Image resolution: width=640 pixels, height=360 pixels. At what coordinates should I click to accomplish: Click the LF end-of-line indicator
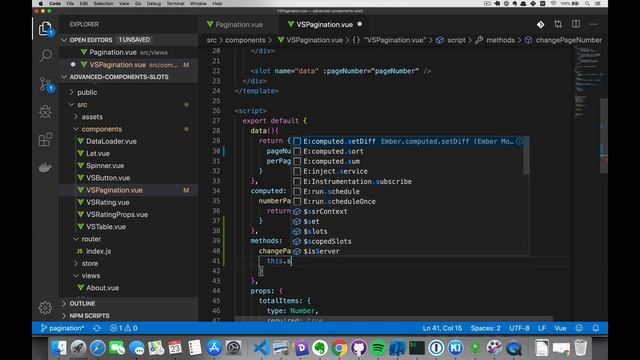542,328
